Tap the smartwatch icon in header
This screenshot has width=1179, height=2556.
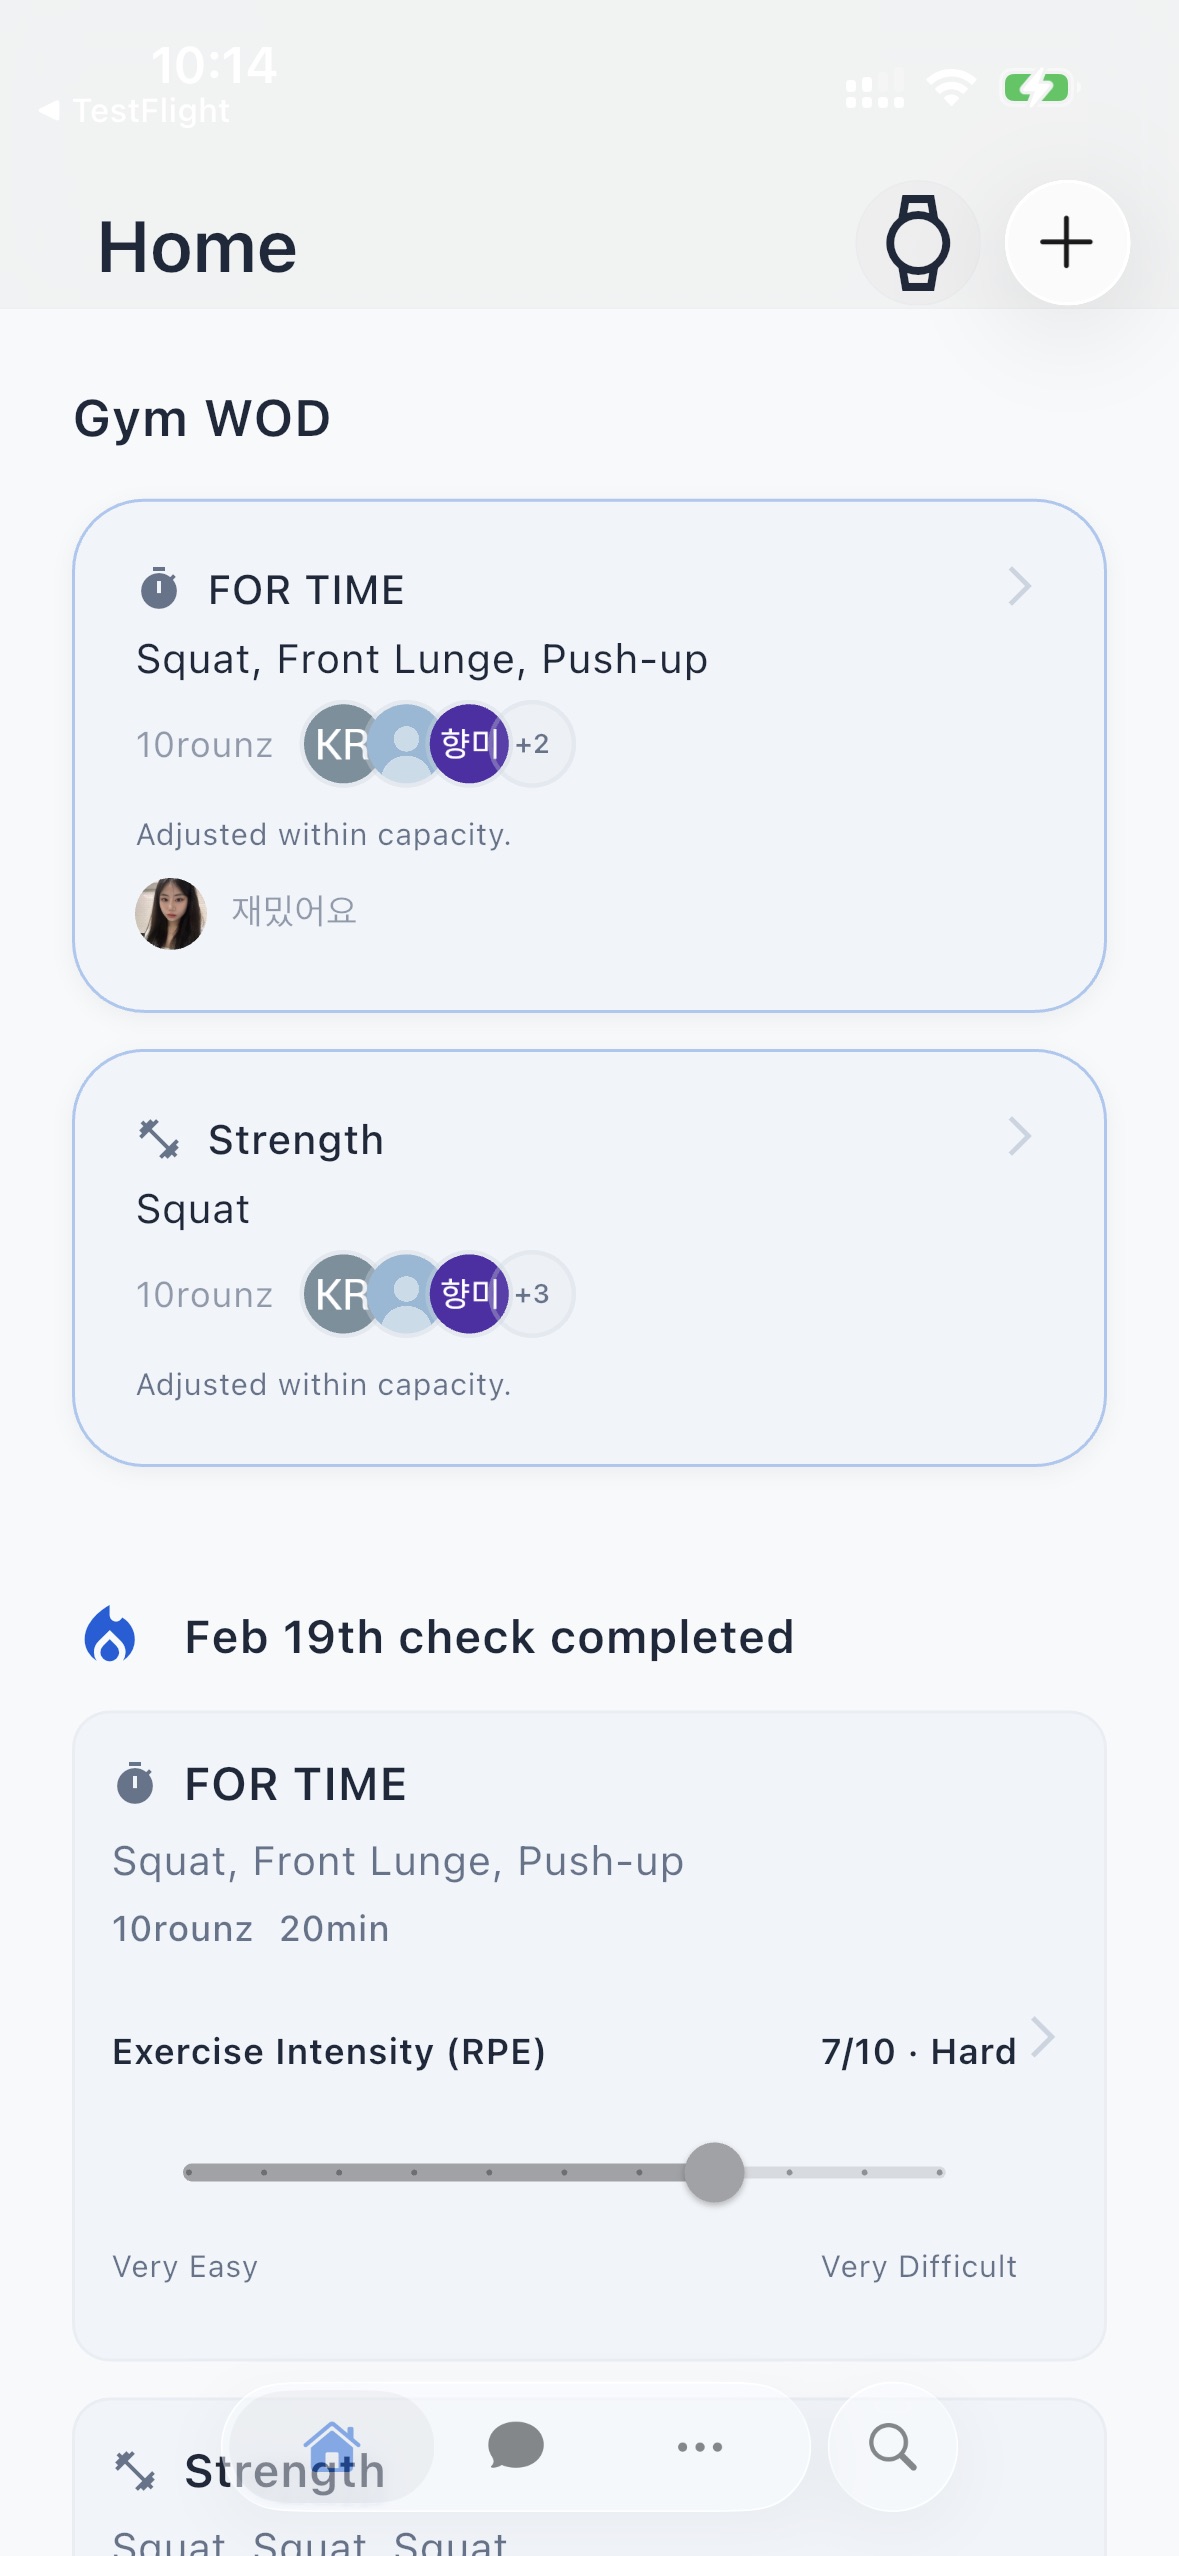(917, 243)
